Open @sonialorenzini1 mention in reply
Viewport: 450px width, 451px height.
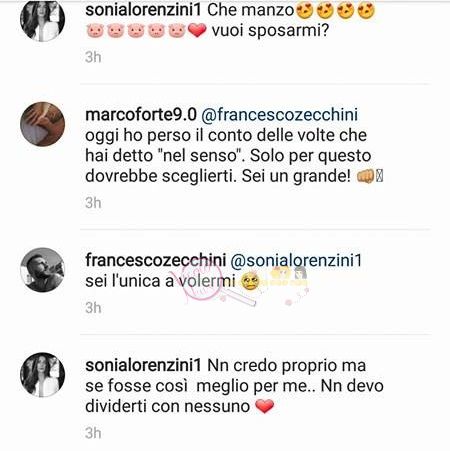click(x=296, y=260)
